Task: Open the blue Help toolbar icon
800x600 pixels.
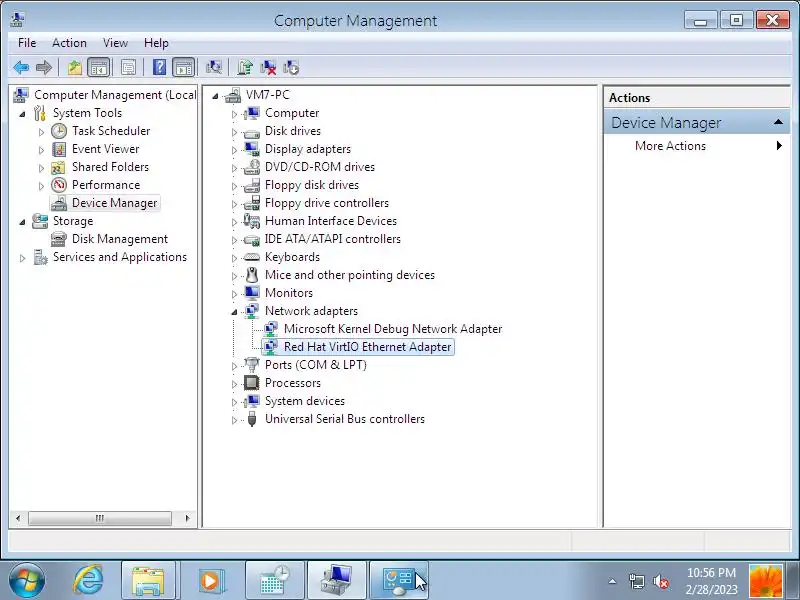Action: click(159, 67)
